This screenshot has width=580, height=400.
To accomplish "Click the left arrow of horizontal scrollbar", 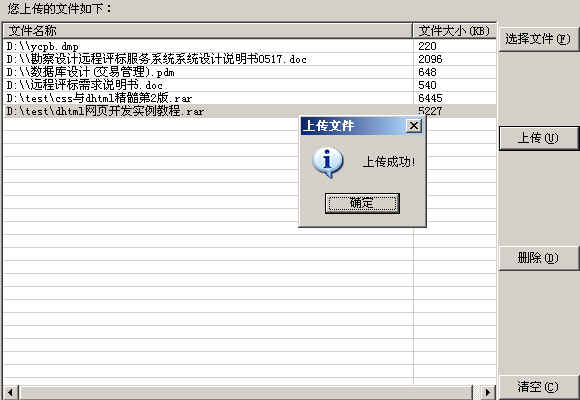I will pos(10,392).
